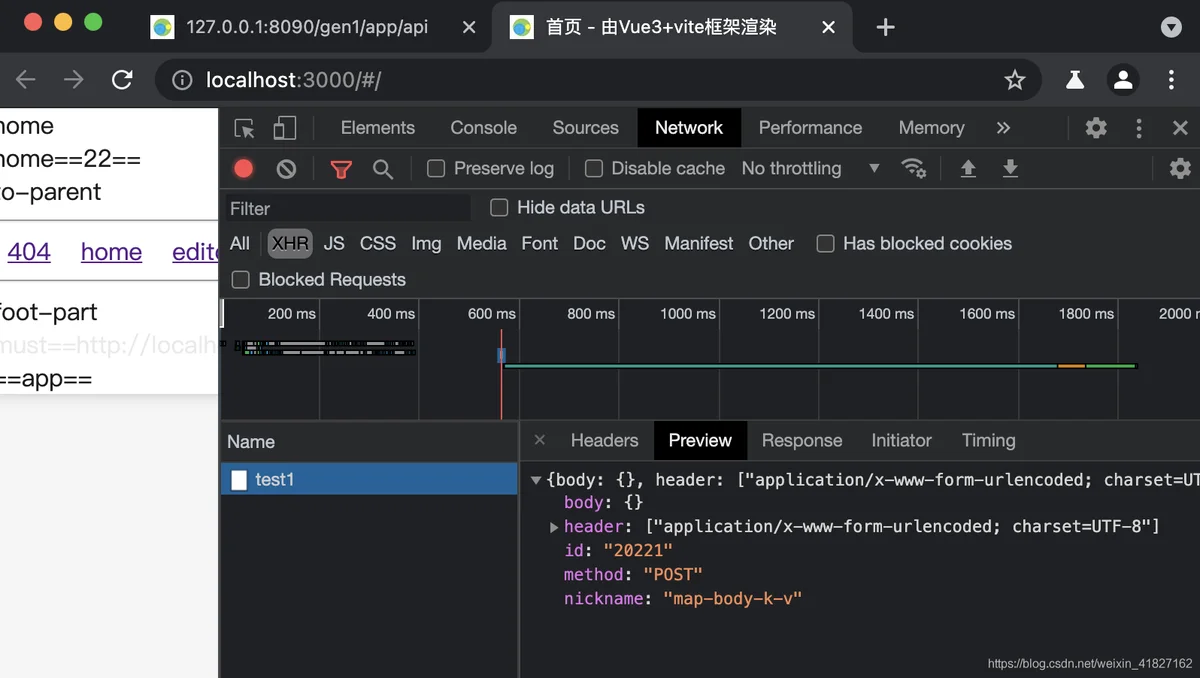The width and height of the screenshot is (1200, 678).
Task: Bookmark this page with the star icon
Action: [x=1014, y=80]
